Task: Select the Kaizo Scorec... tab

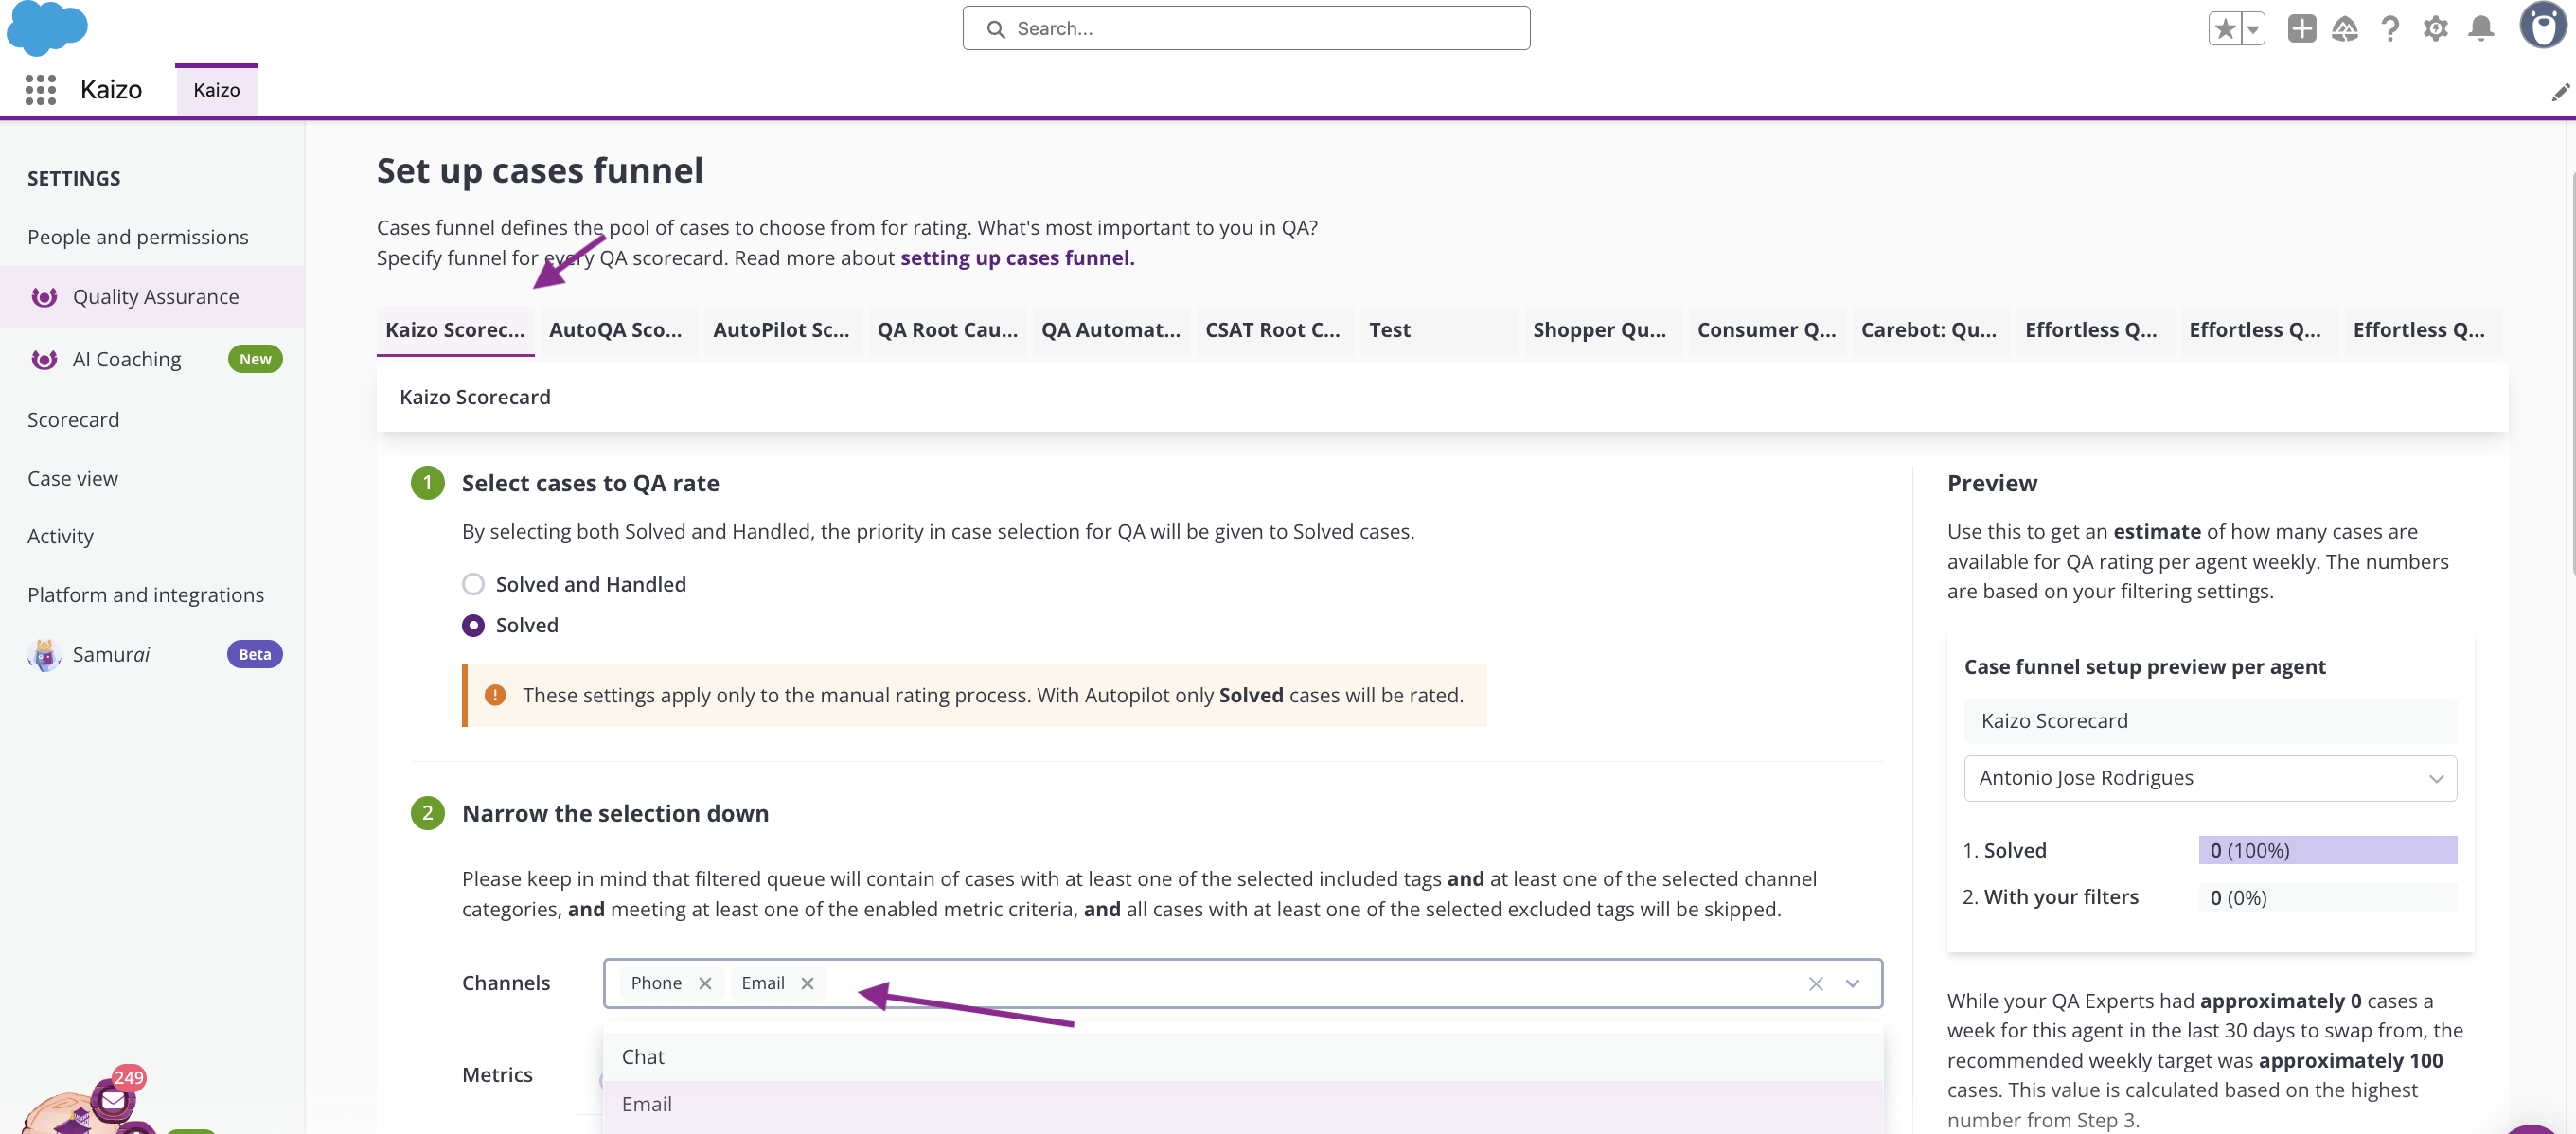Action: click(455, 330)
